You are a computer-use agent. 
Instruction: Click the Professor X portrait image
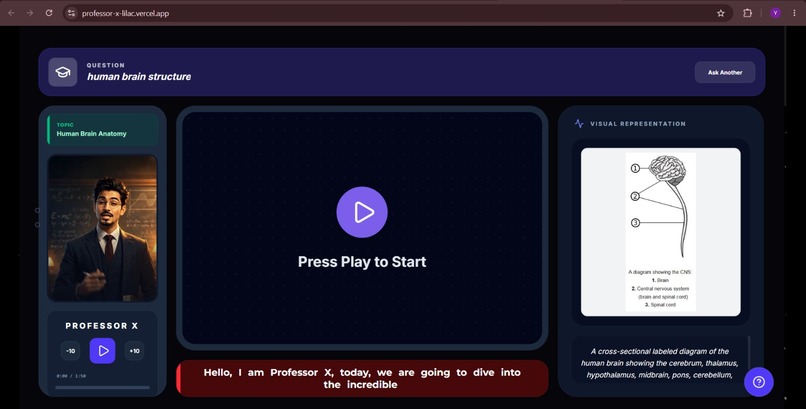pyautogui.click(x=103, y=228)
